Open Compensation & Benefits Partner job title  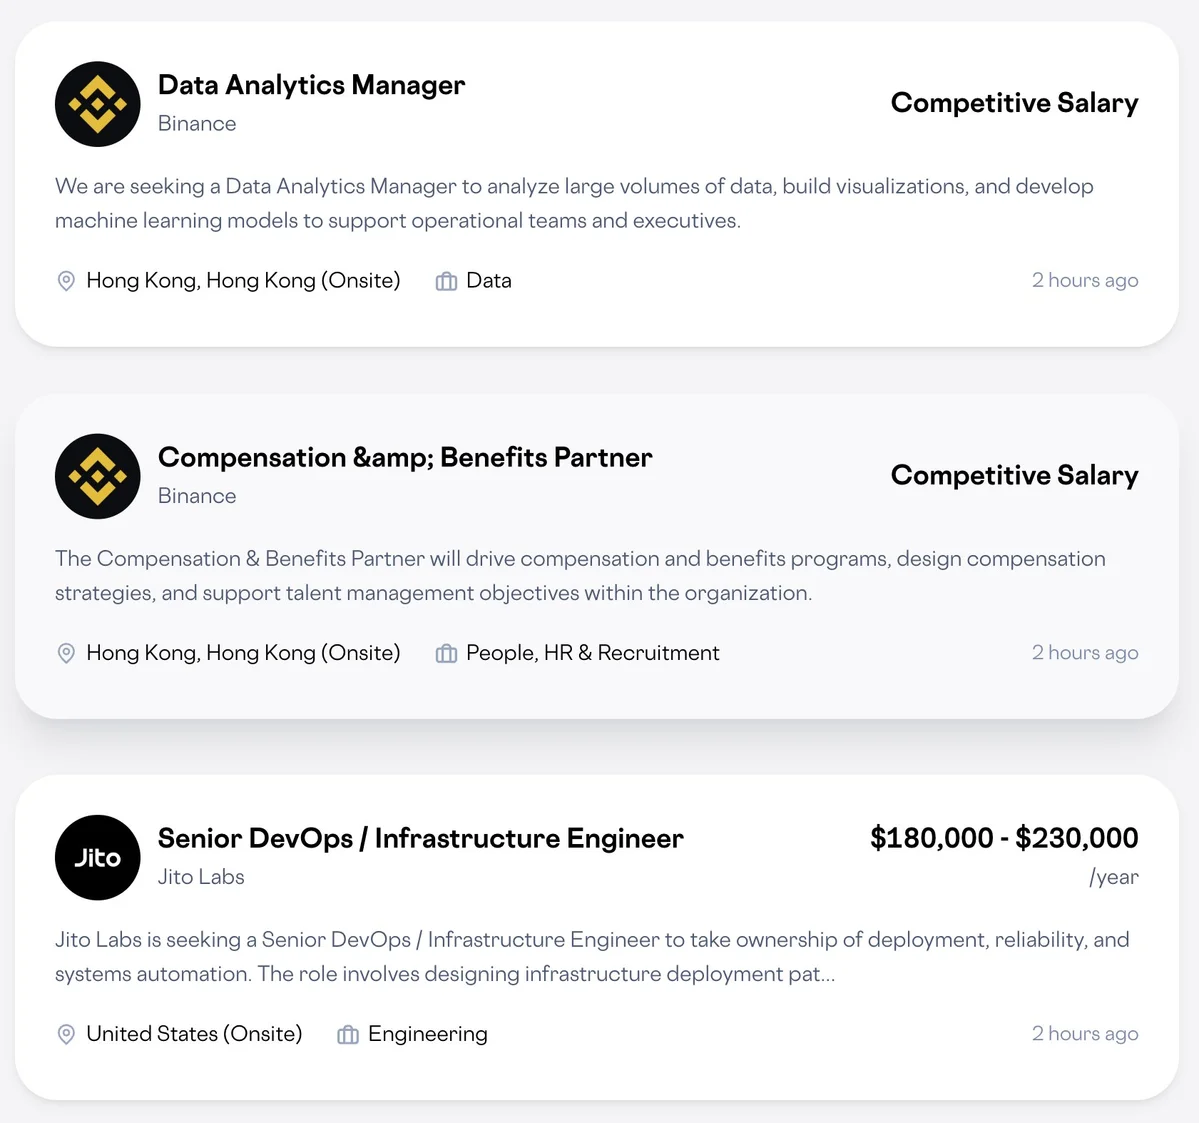coord(405,457)
